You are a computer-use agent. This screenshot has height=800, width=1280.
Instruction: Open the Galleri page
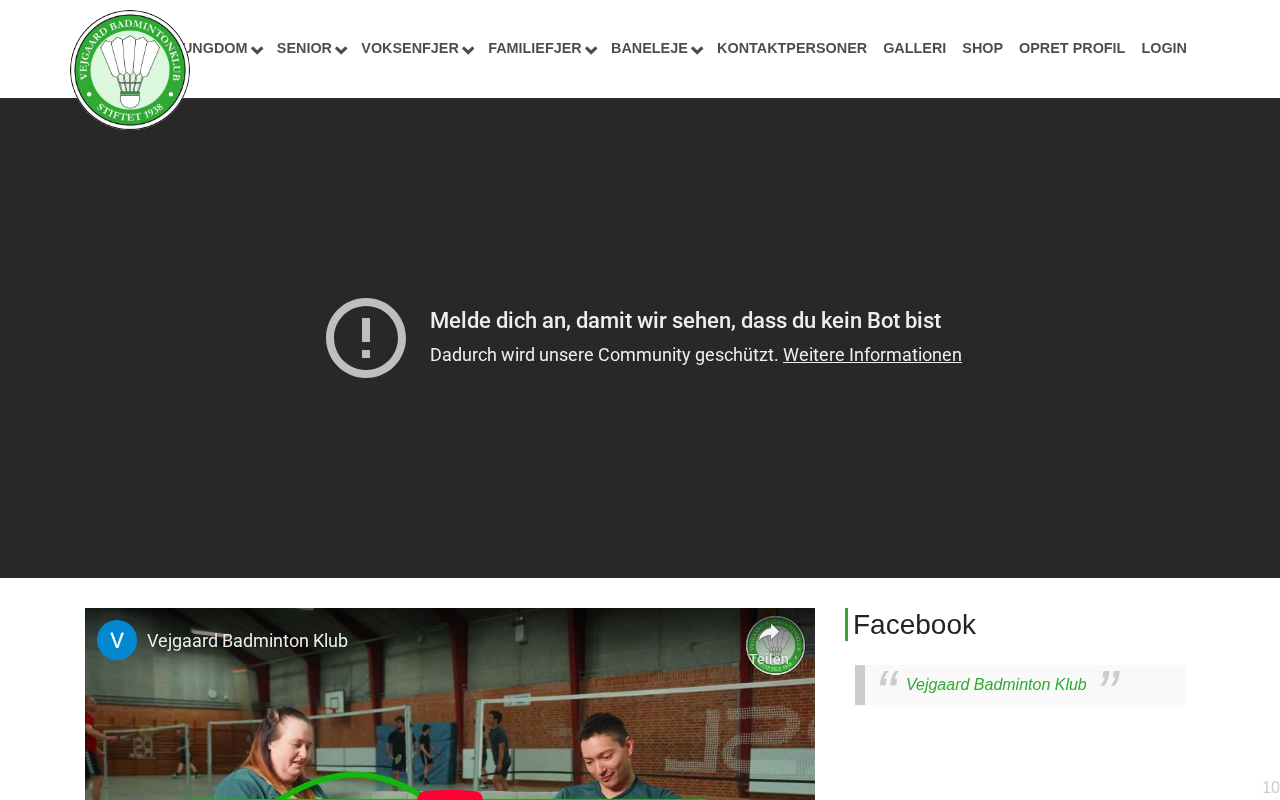914,48
